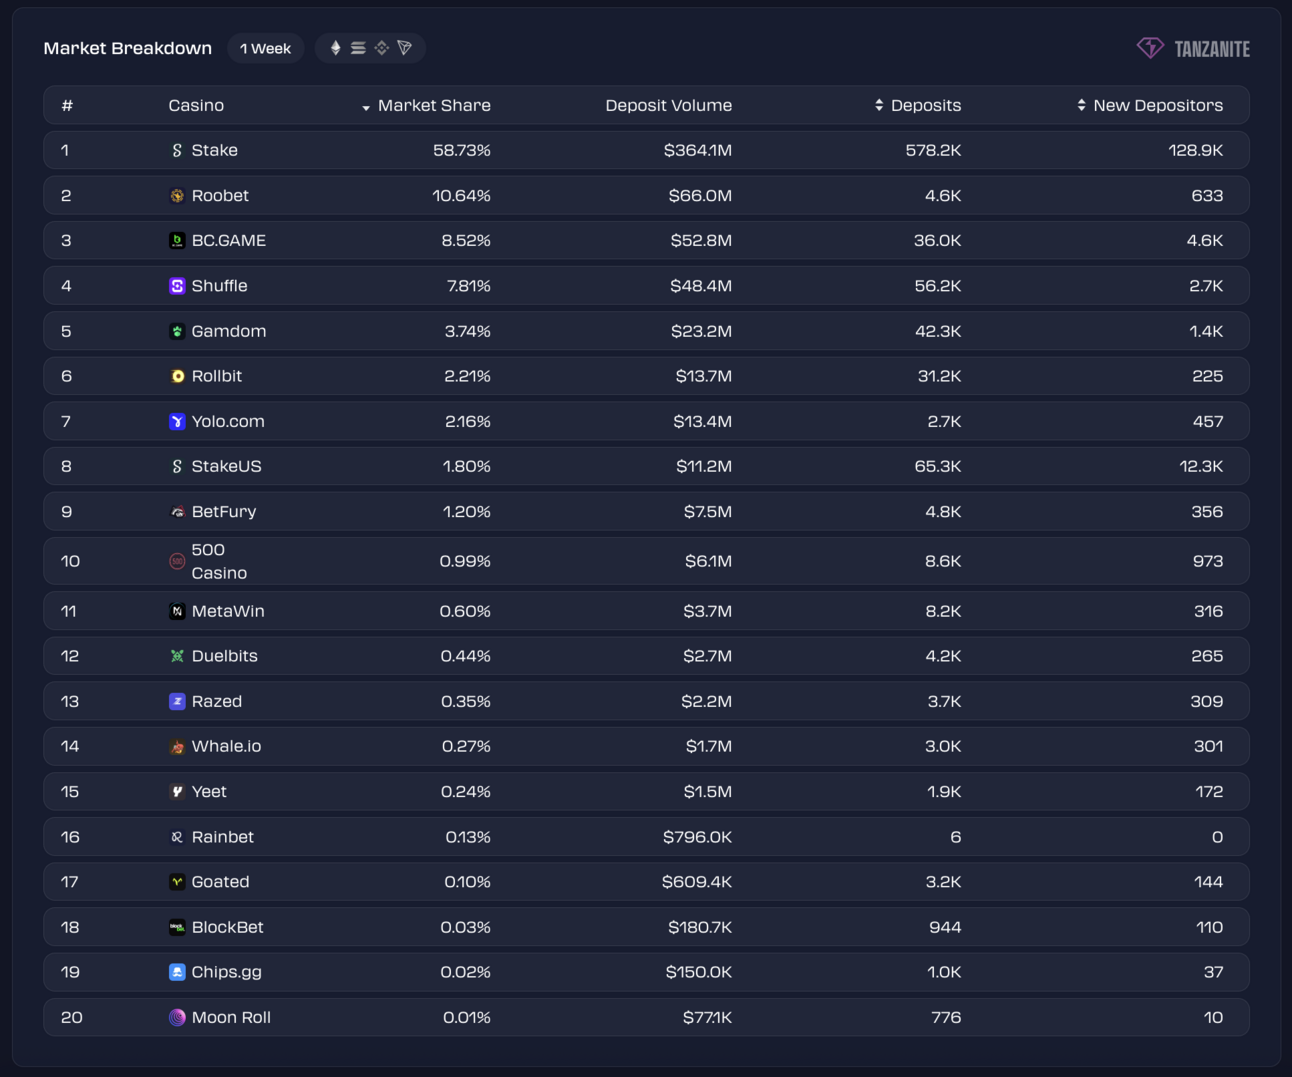Viewport: 1292px width, 1077px height.
Task: Click the Deposit Volume column header
Action: 669,105
